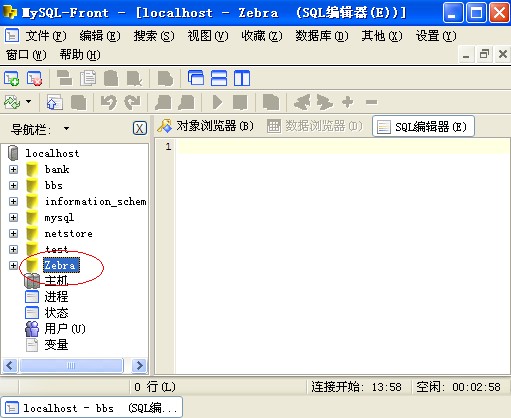Select the netstore database label
Viewport: 511px width, 418px height.
[69, 233]
